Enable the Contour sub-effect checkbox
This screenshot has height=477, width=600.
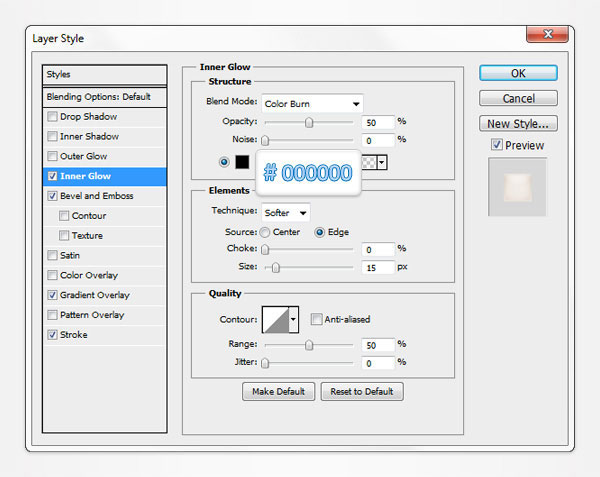point(64,216)
